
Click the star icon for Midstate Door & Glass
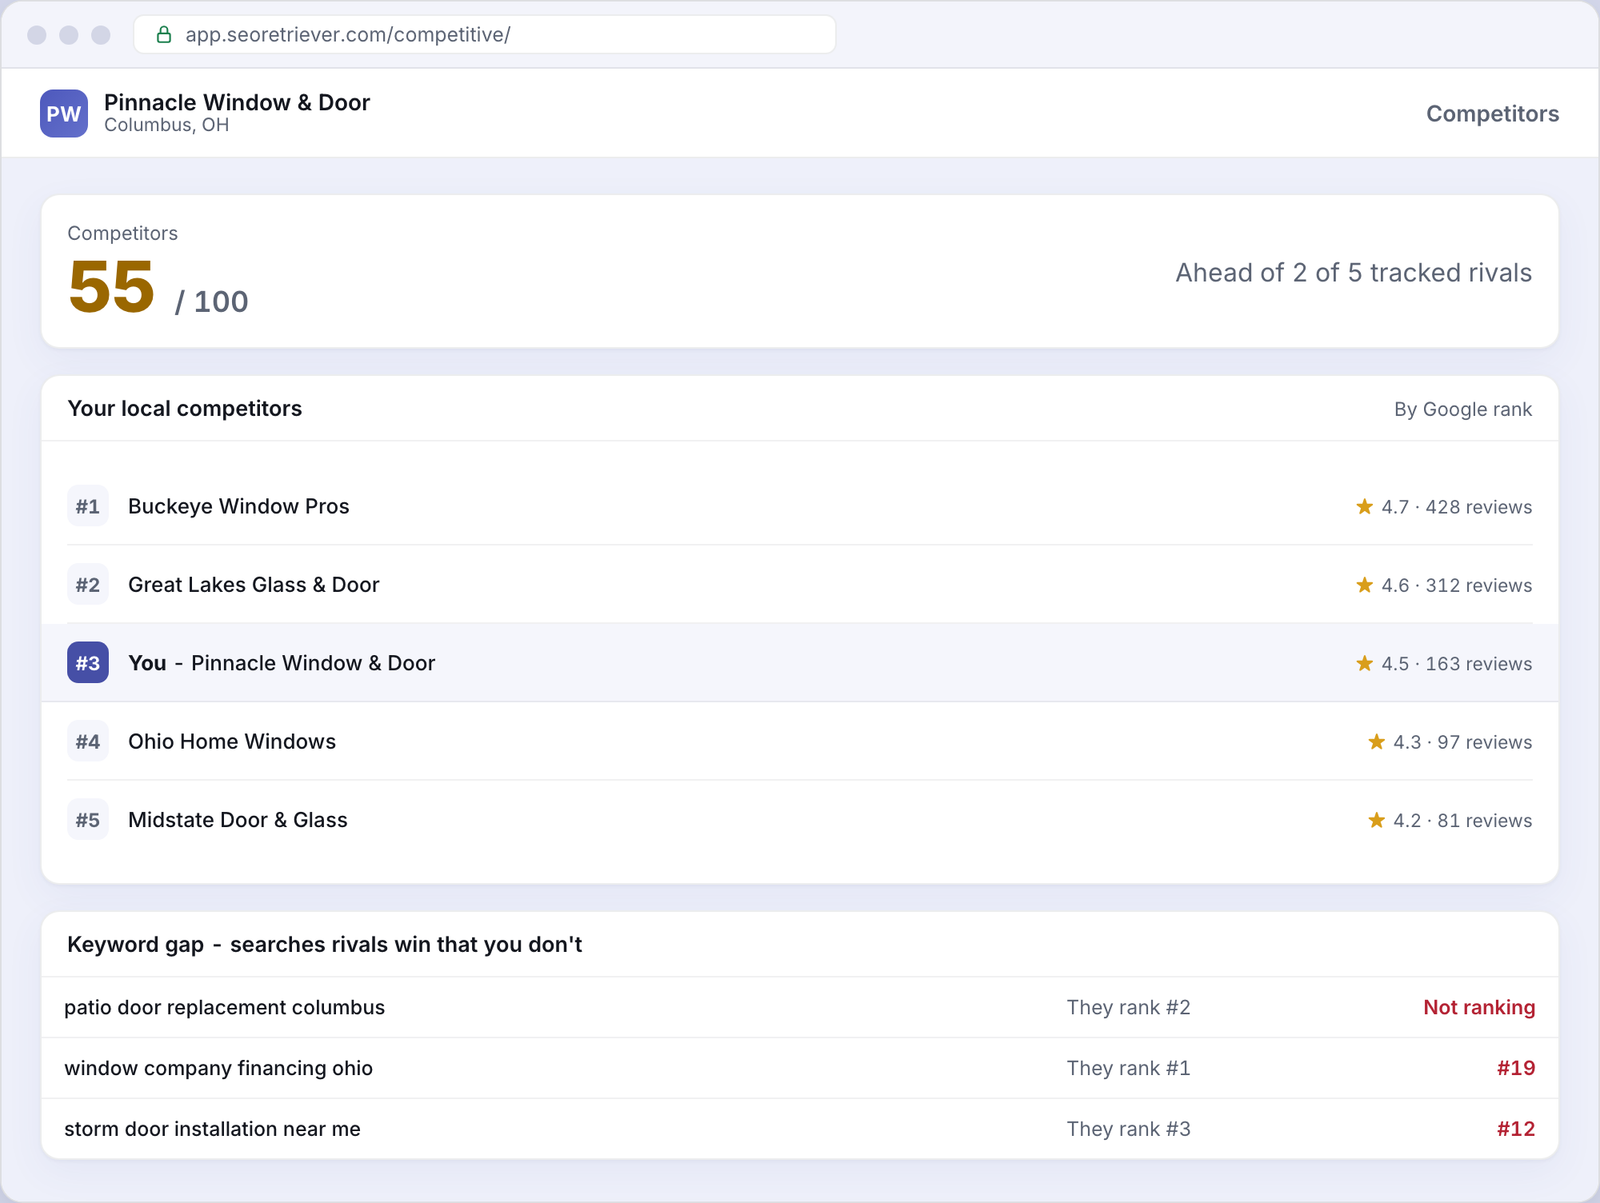coord(1376,820)
